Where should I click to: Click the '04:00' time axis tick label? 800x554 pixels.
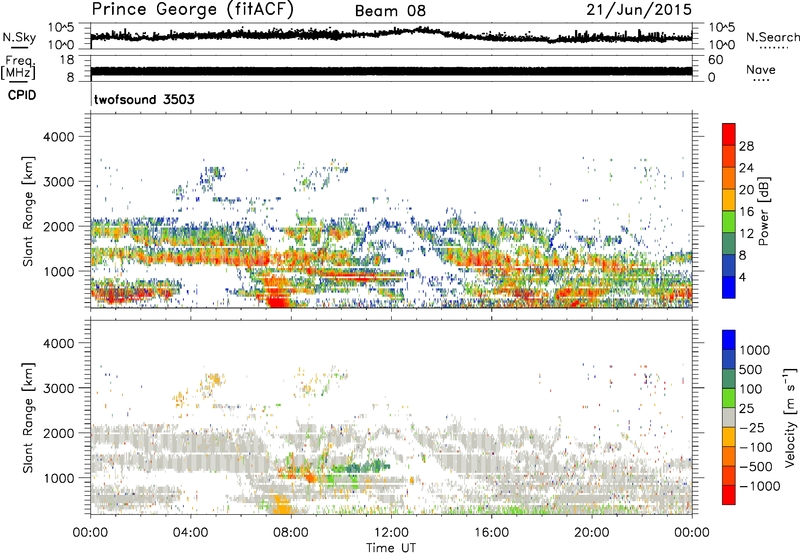tap(190, 533)
